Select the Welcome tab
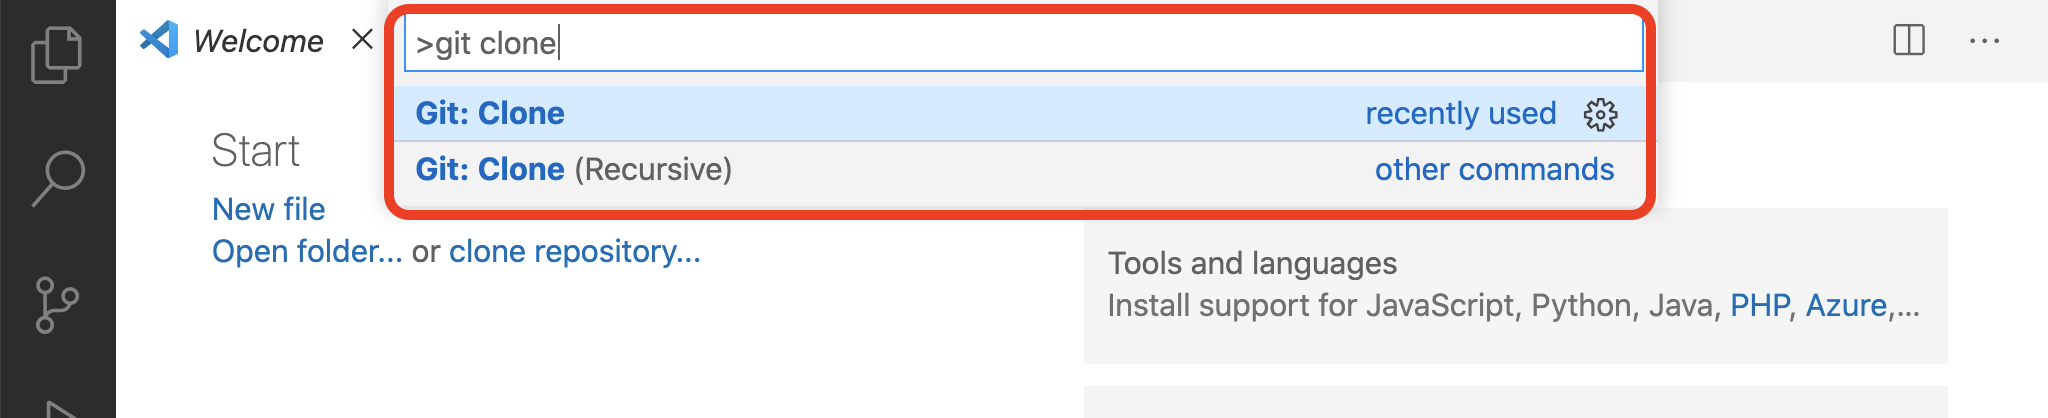The image size is (2048, 418). coord(257,41)
